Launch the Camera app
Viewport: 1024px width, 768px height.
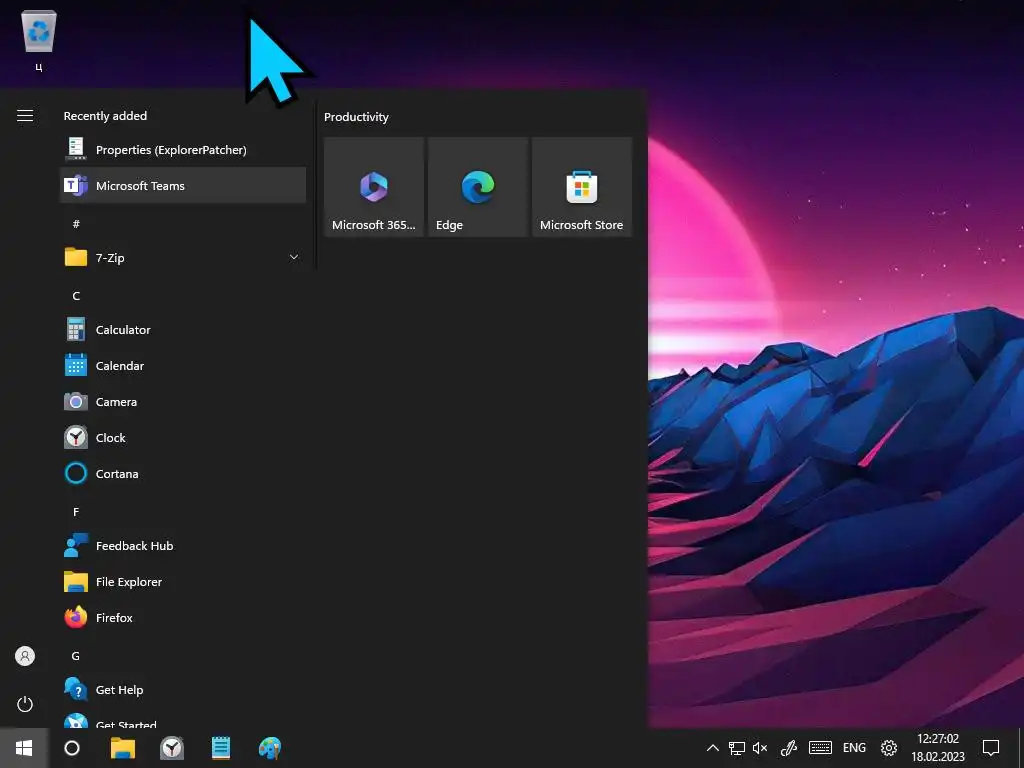pyautogui.click(x=183, y=401)
